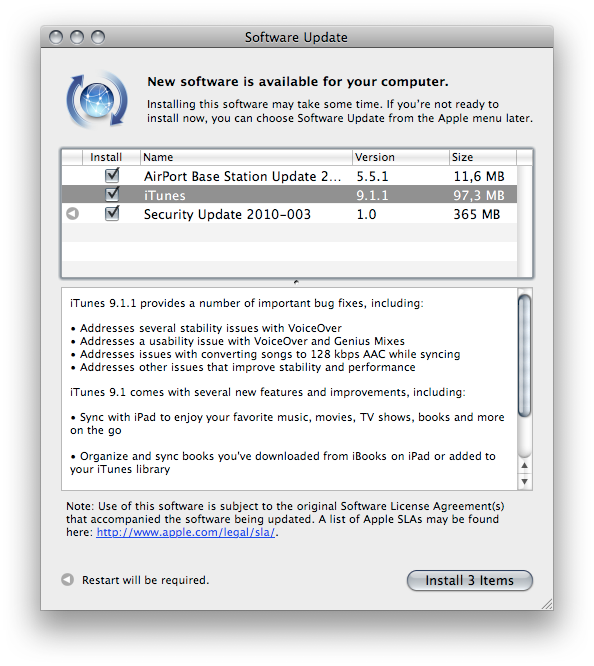
Task: Click the 97,3 MB size cell
Action: coord(479,195)
